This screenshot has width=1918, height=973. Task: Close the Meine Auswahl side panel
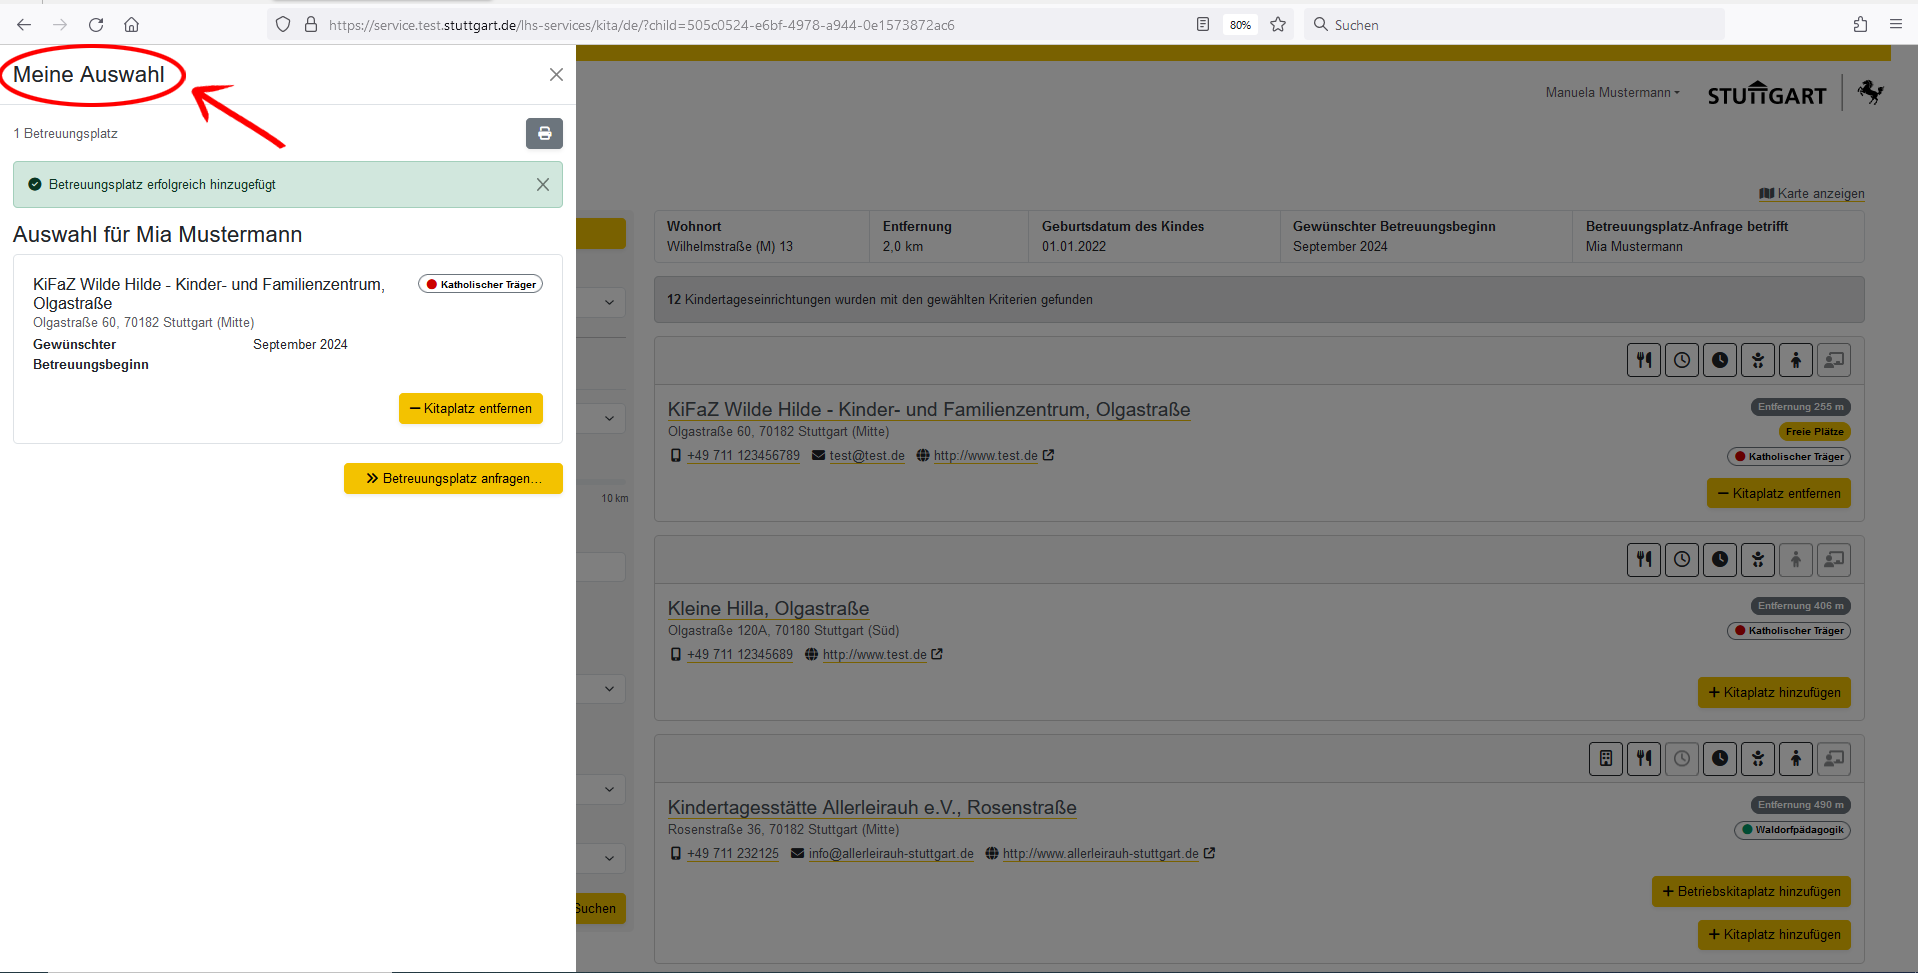pos(556,75)
